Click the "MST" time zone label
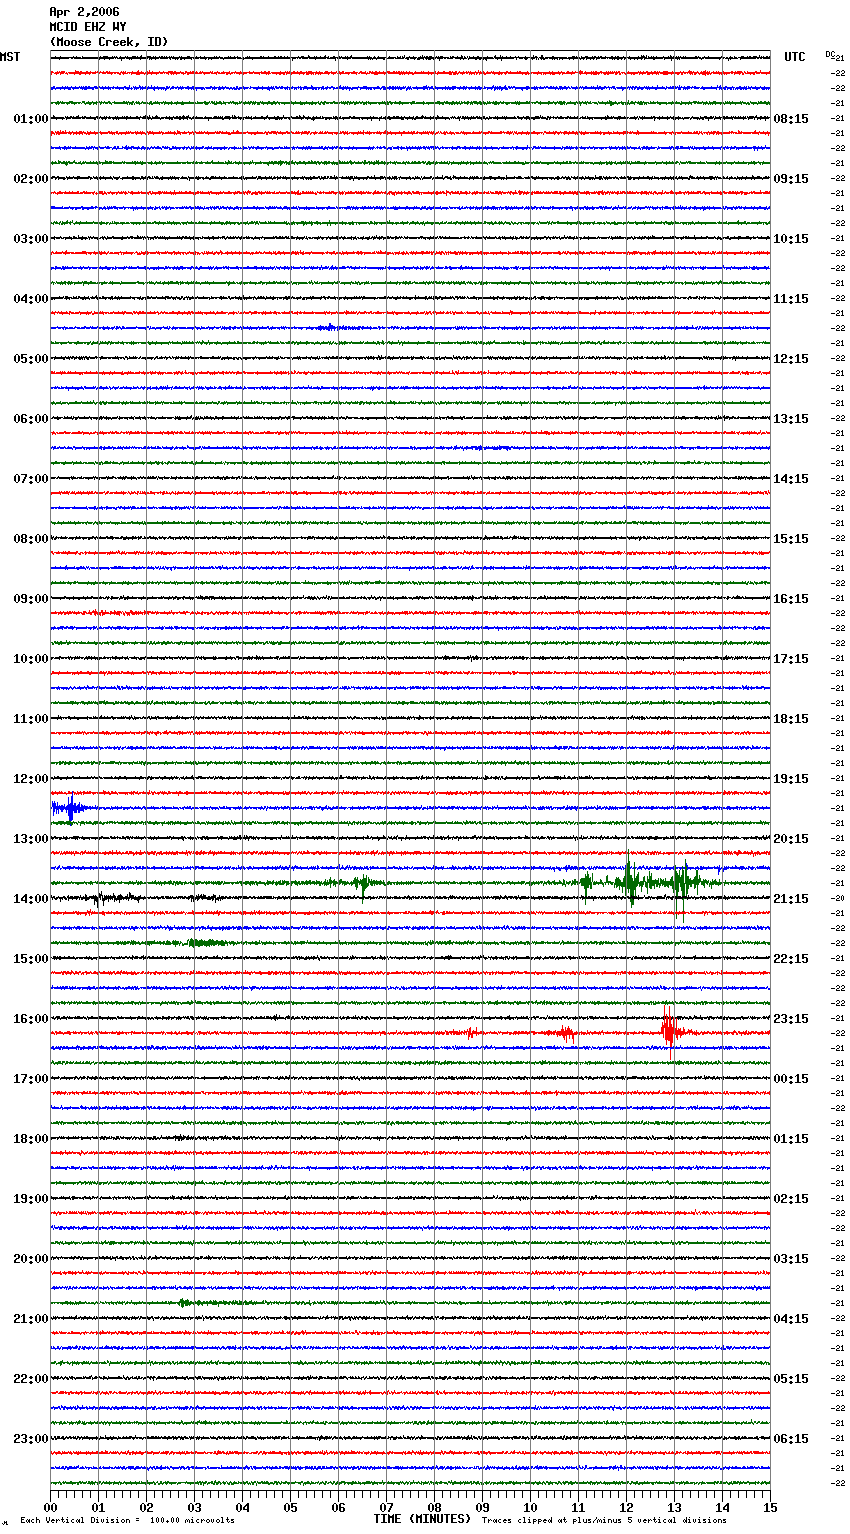Image resolution: width=850 pixels, height=1534 pixels. coord(10,57)
